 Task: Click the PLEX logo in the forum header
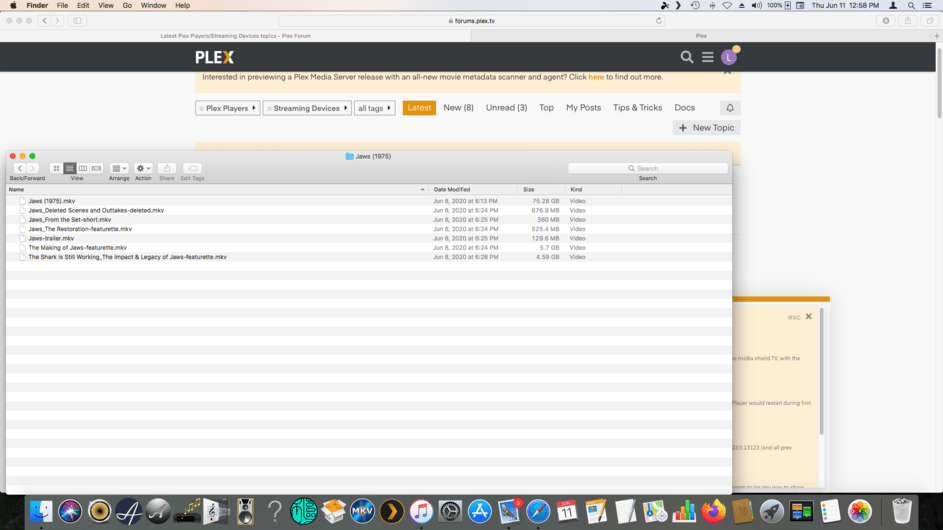click(x=214, y=57)
